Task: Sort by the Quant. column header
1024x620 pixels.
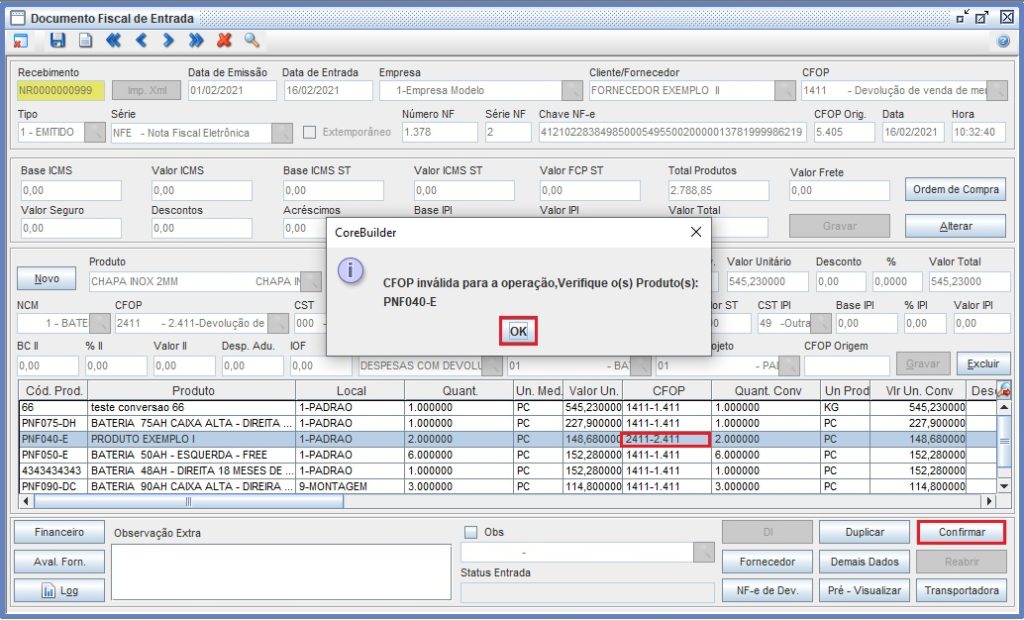Action: click(459, 391)
